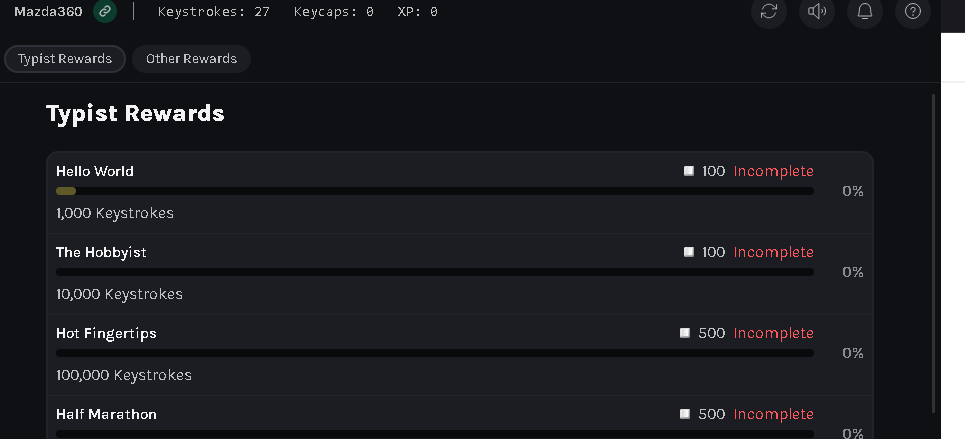The width and height of the screenshot is (965, 439).
Task: Click the keycap icon on The Hobbyist
Action: pyautogui.click(x=689, y=252)
